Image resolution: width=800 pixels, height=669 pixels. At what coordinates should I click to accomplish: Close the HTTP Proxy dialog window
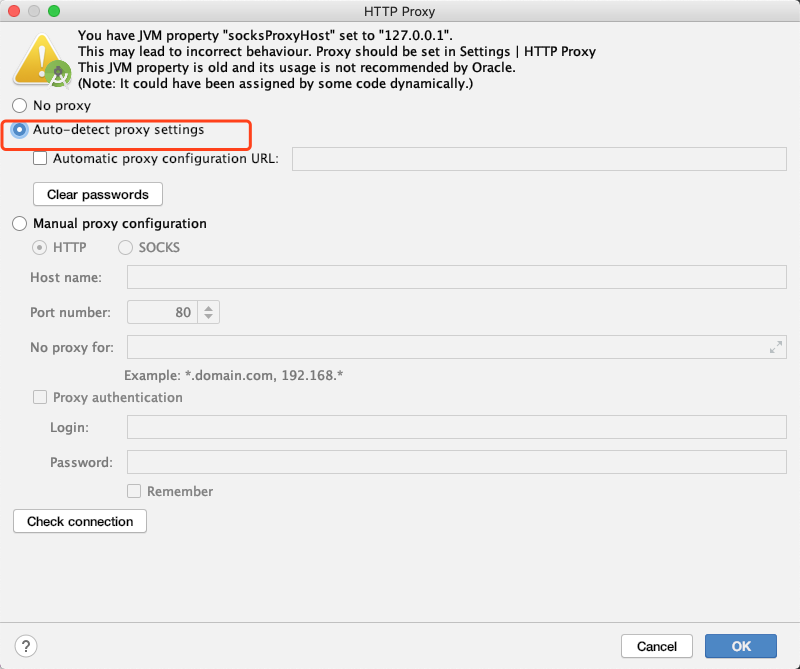click(14, 11)
